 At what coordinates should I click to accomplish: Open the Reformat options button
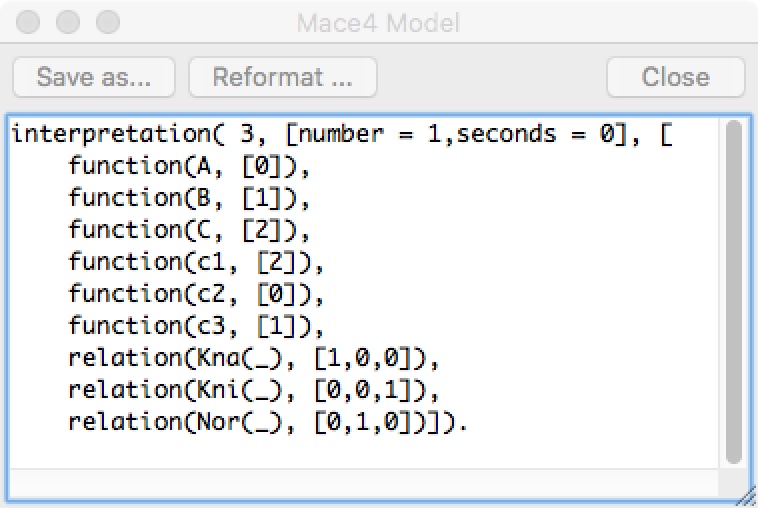[282, 77]
